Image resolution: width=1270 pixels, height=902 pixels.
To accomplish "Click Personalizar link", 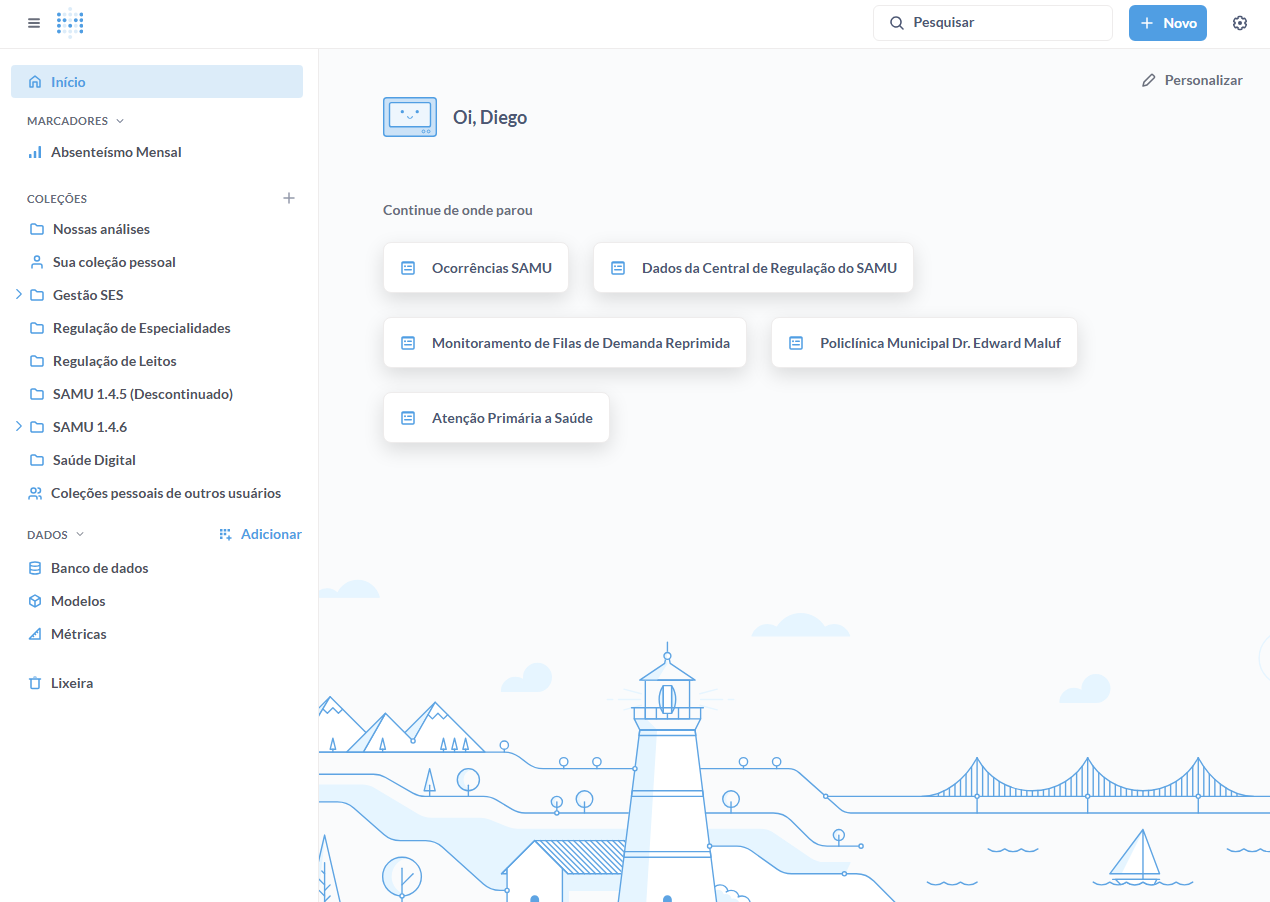I will tap(1192, 80).
